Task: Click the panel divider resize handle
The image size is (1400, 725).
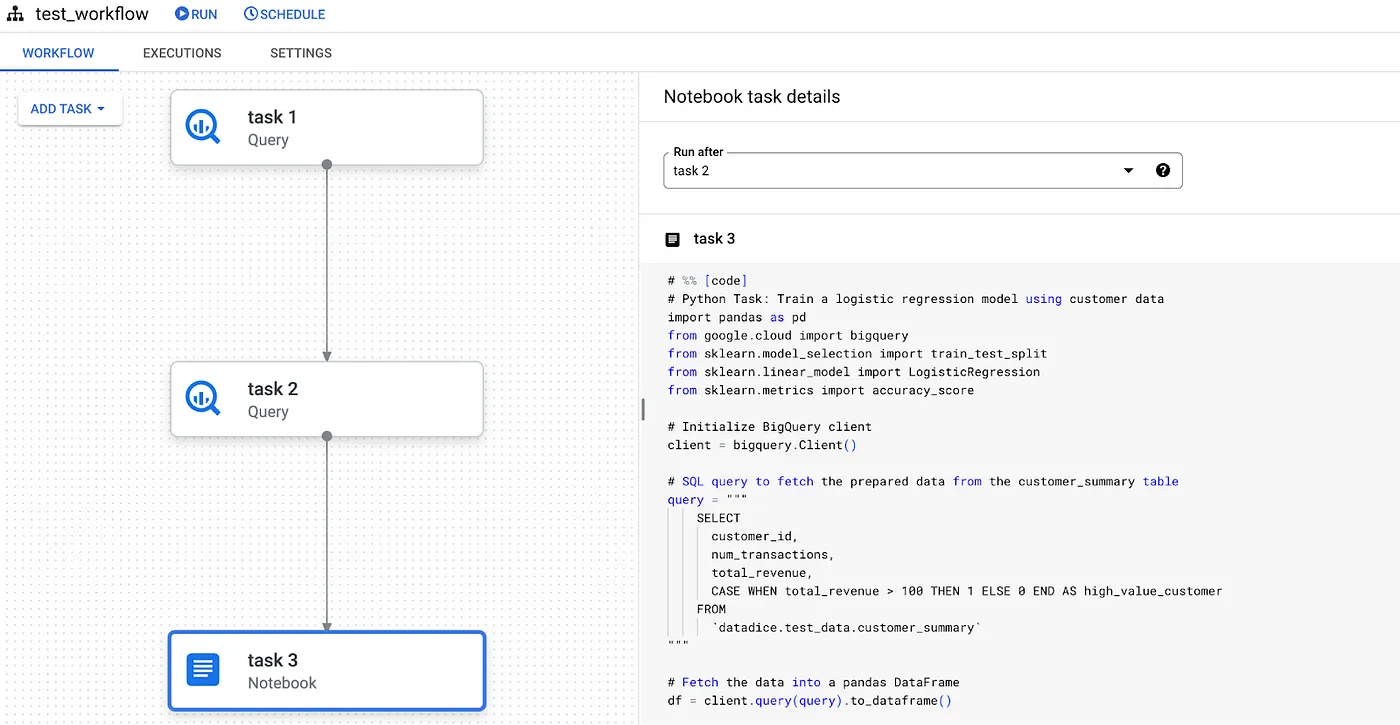Action: tap(642, 409)
